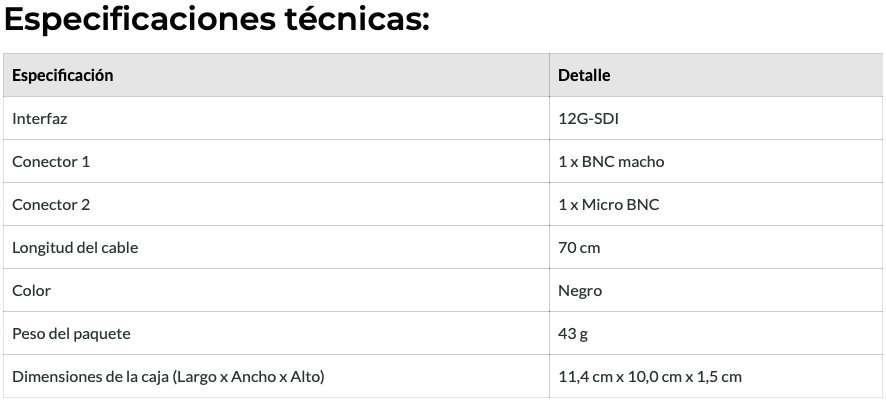Click the 'Peso del paquete' label
886x403 pixels.
pyautogui.click(x=71, y=333)
